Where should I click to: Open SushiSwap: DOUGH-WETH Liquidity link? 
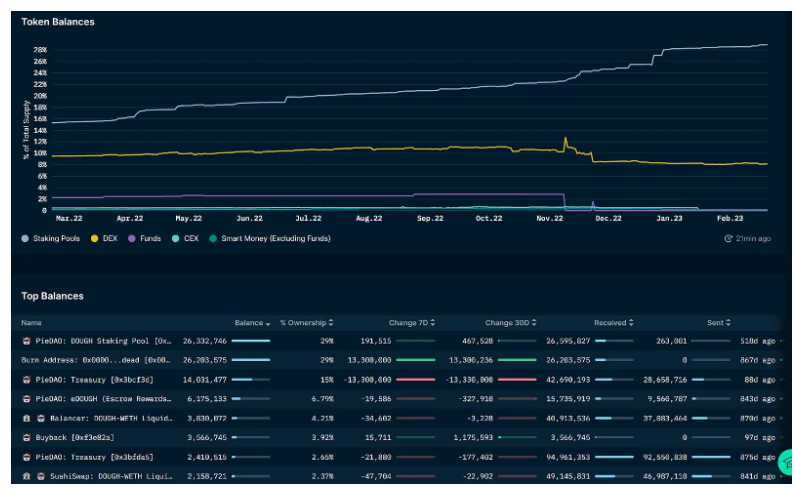point(111,477)
